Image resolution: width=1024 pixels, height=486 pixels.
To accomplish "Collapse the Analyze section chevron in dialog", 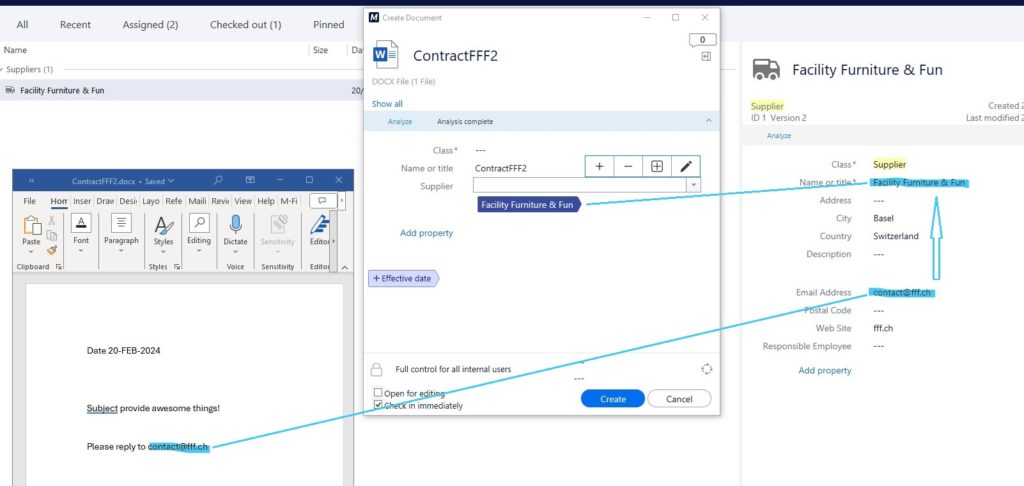I will tap(709, 121).
